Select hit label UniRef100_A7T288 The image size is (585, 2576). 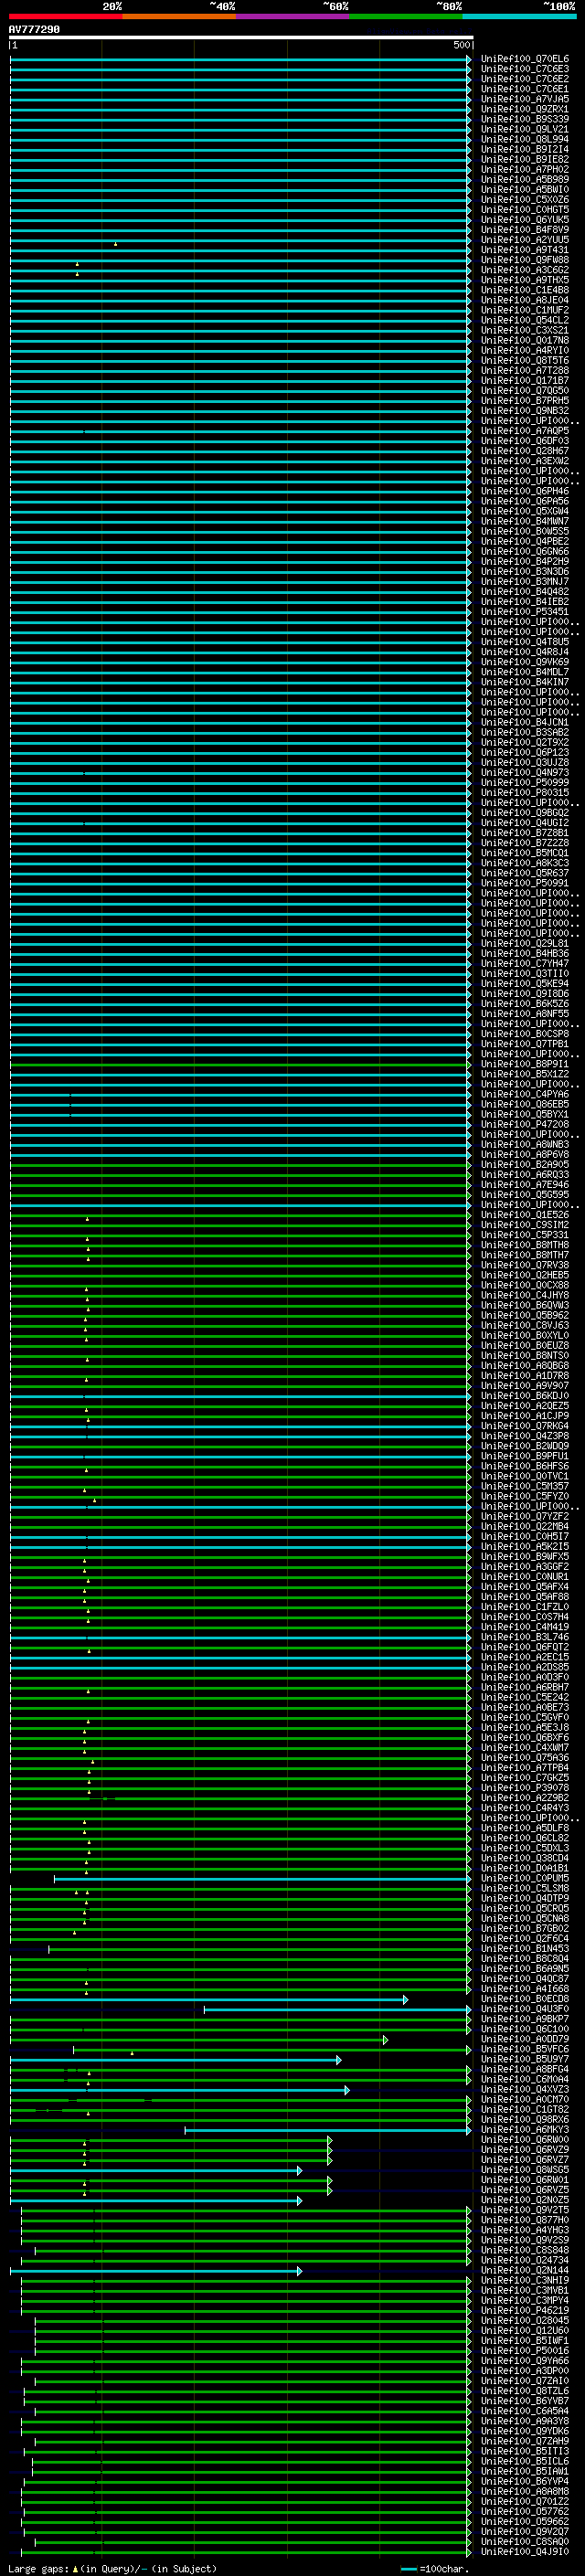(525, 371)
